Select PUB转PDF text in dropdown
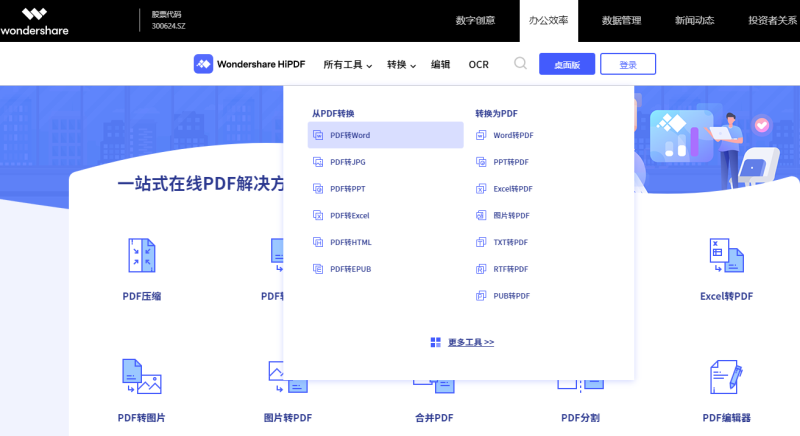This screenshot has width=800, height=436. coord(511,296)
